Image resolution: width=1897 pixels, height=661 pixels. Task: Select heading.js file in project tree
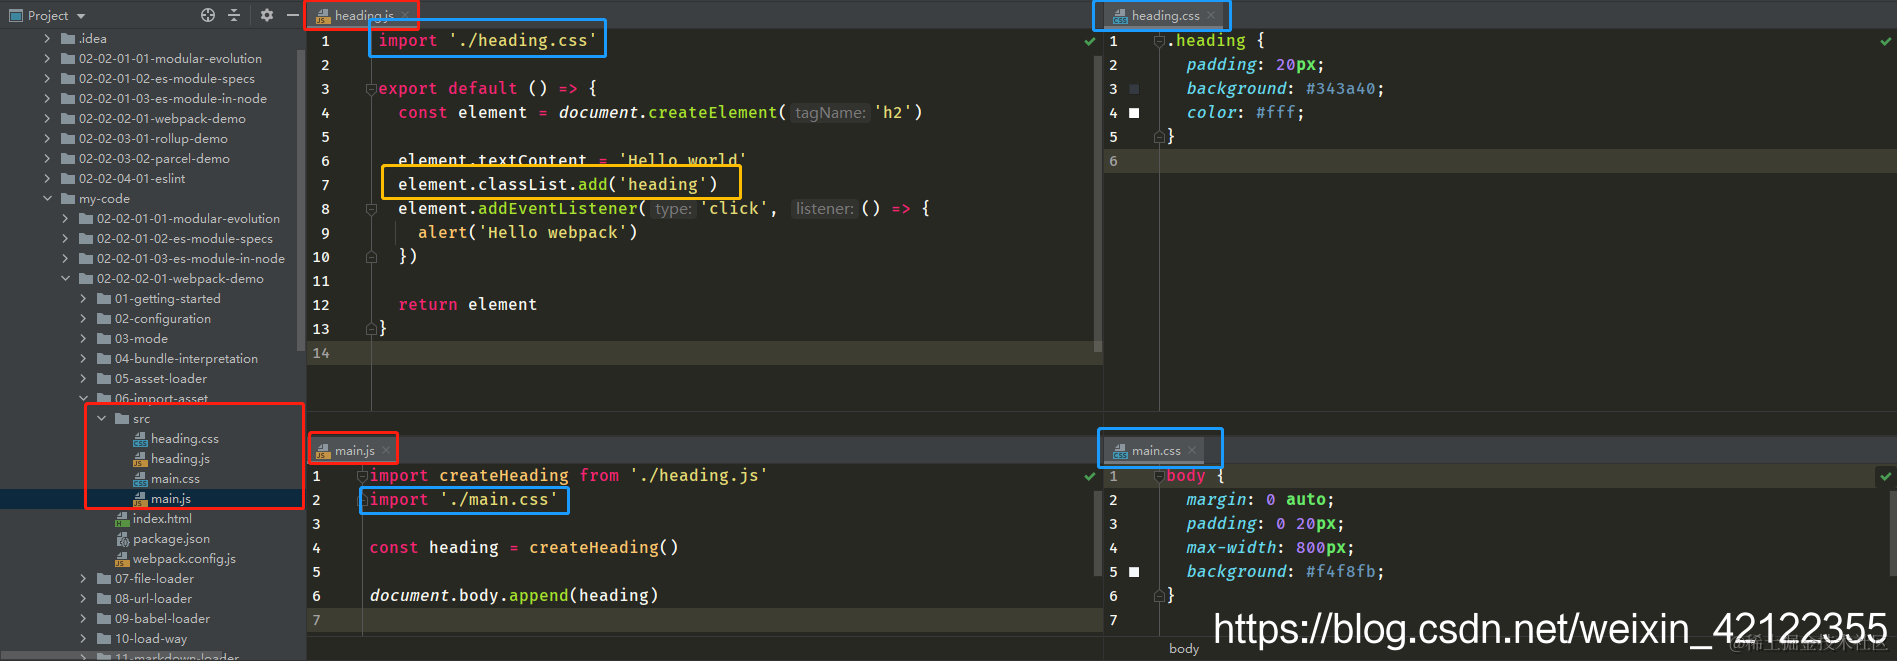point(180,458)
